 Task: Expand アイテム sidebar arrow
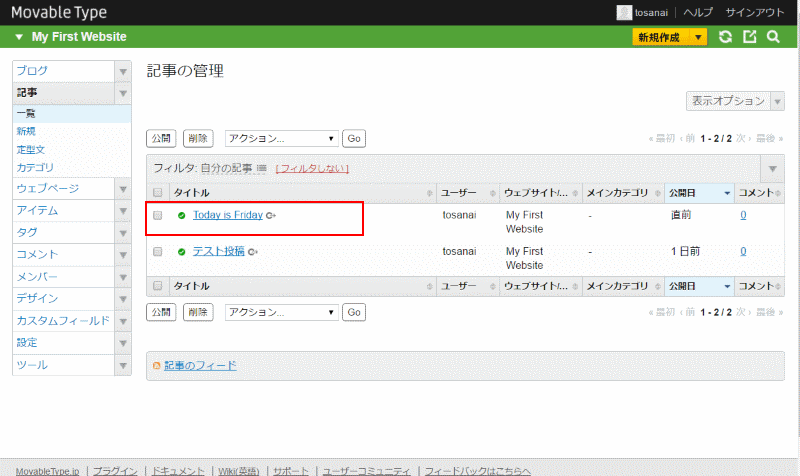123,211
